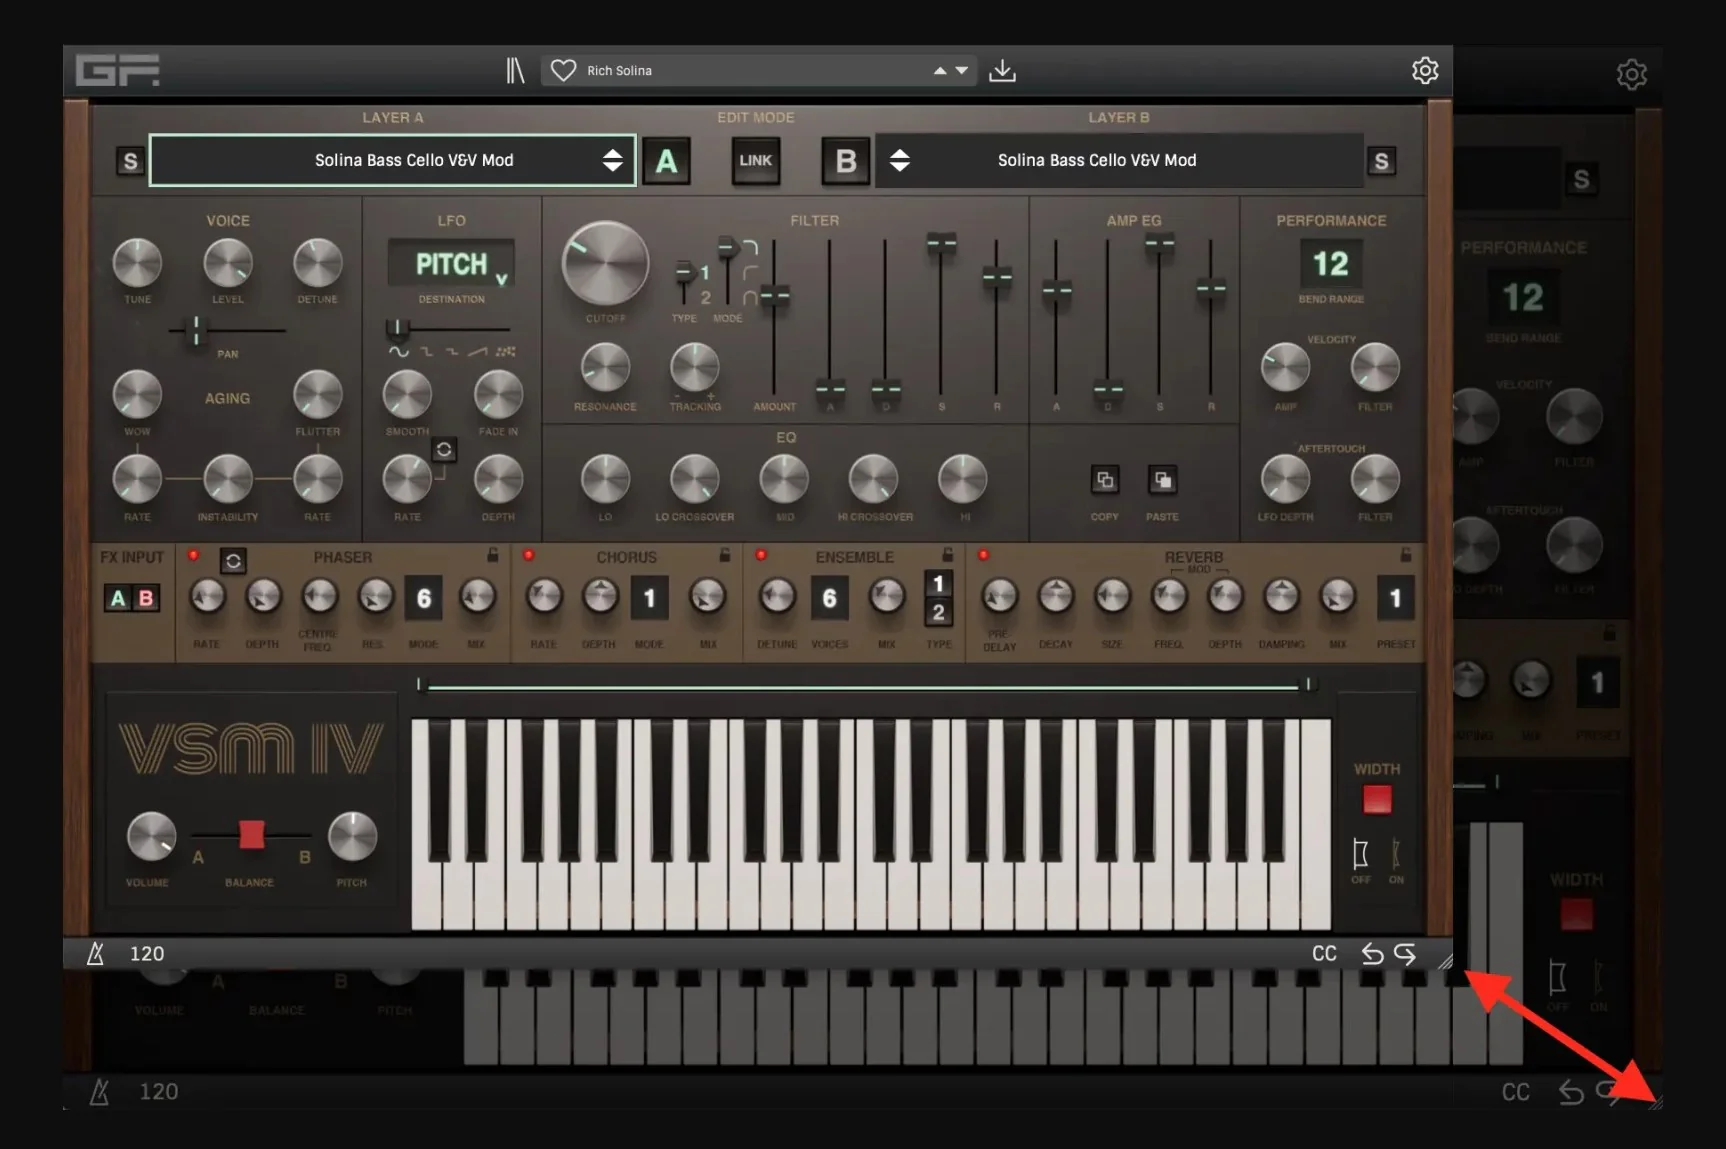Change Phaser mode value 6
The height and width of the screenshot is (1149, 1726).
coord(424,598)
